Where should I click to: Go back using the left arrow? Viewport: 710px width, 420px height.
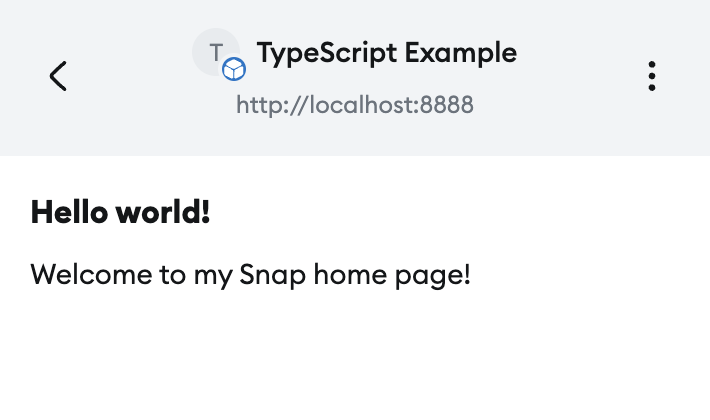click(x=58, y=76)
